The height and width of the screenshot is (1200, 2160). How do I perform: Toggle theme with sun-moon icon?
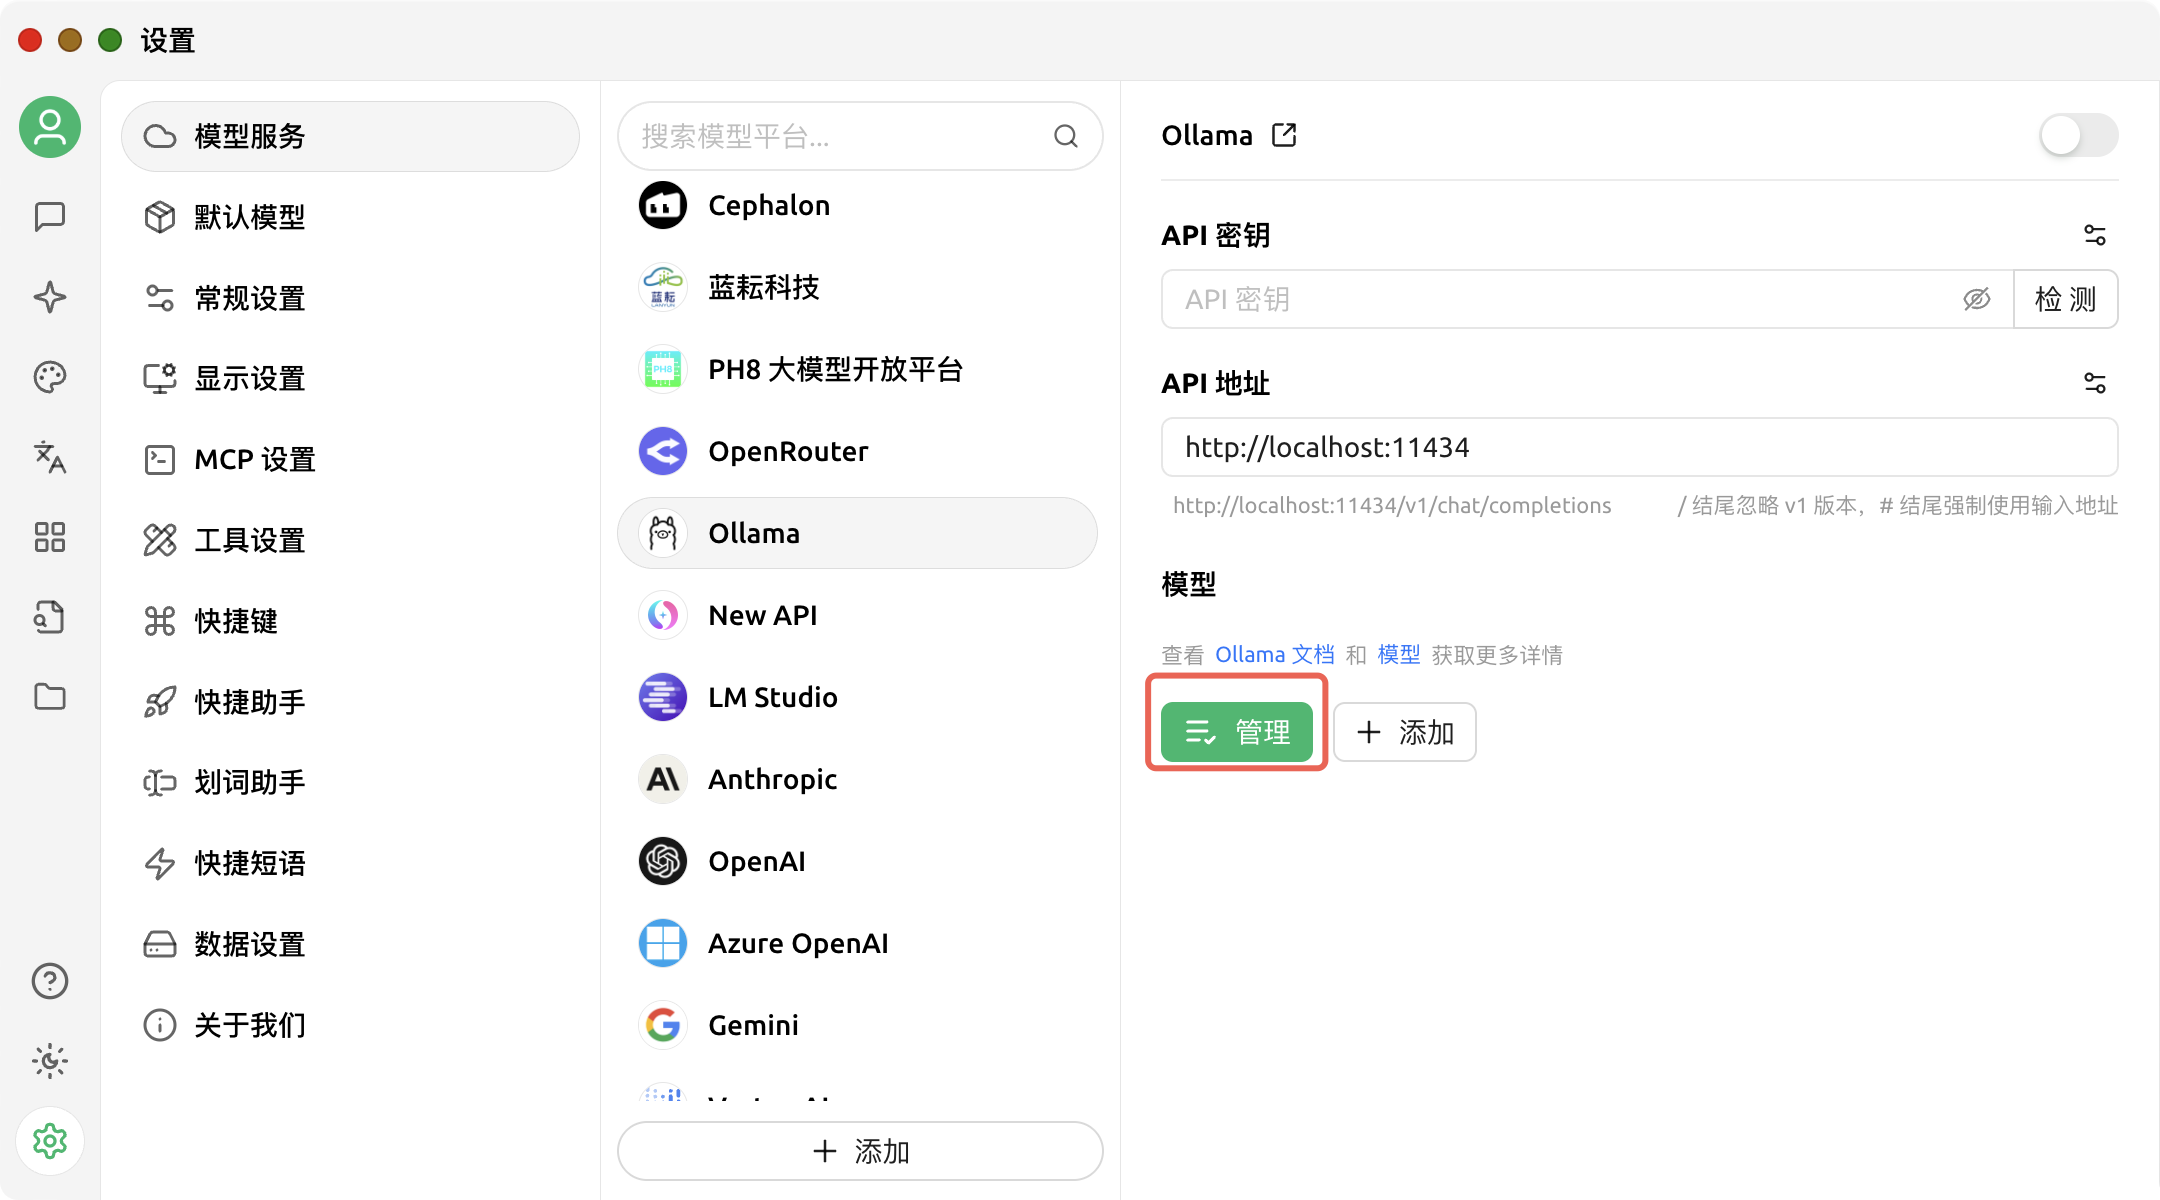pyautogui.click(x=50, y=1061)
